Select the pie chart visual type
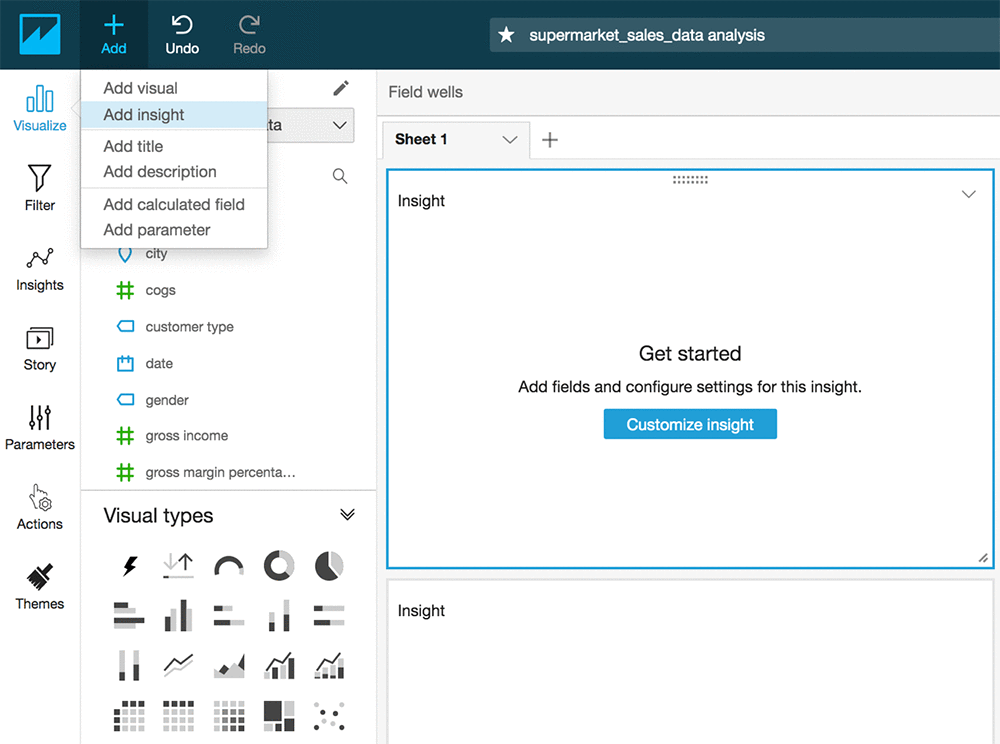 pos(328,565)
